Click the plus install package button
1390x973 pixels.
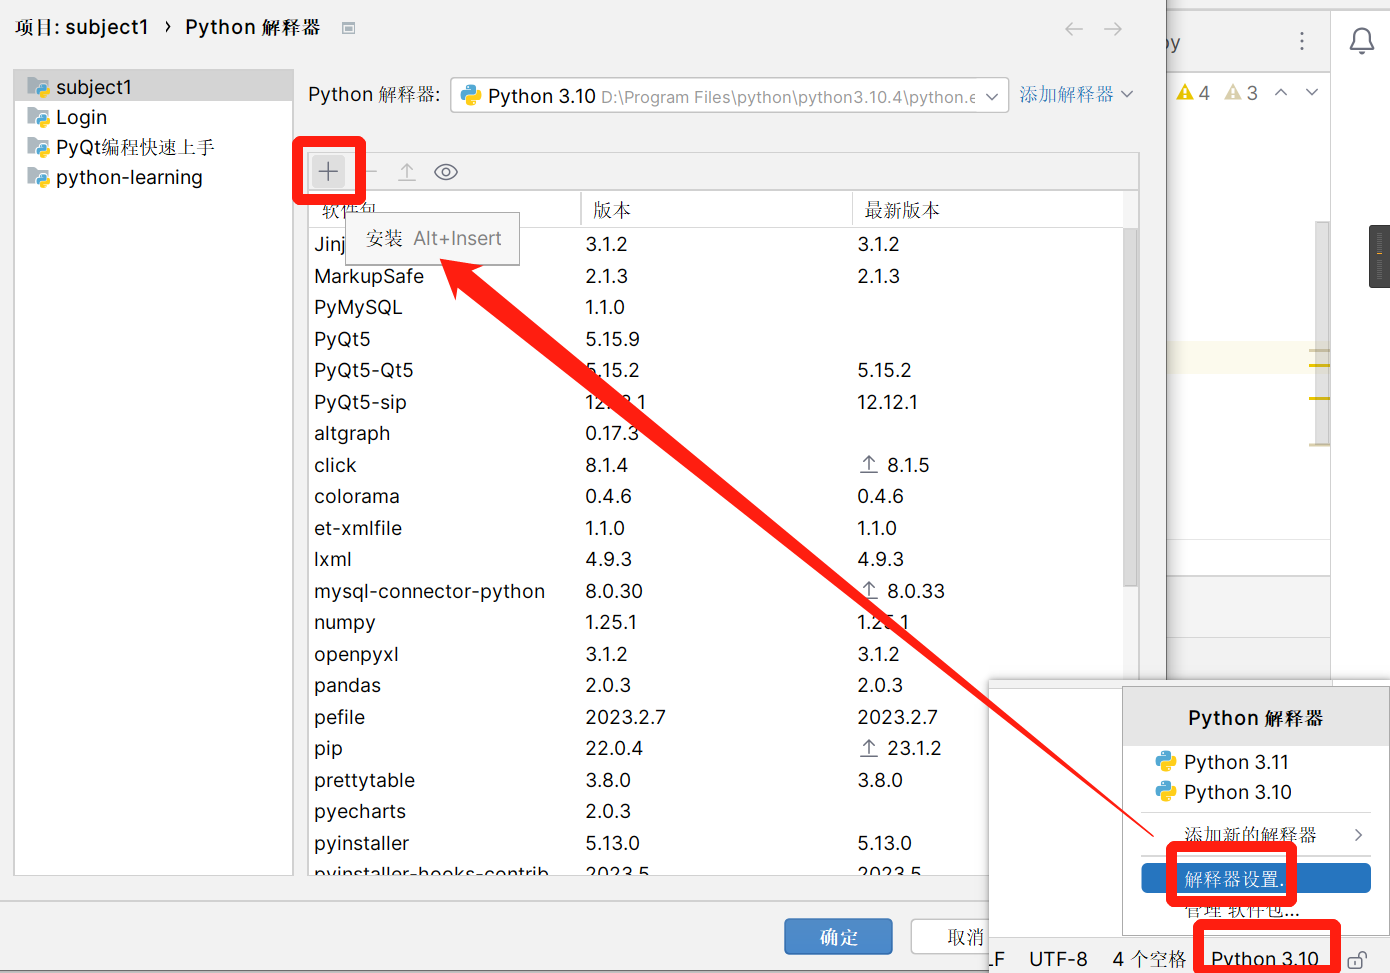pos(328,171)
